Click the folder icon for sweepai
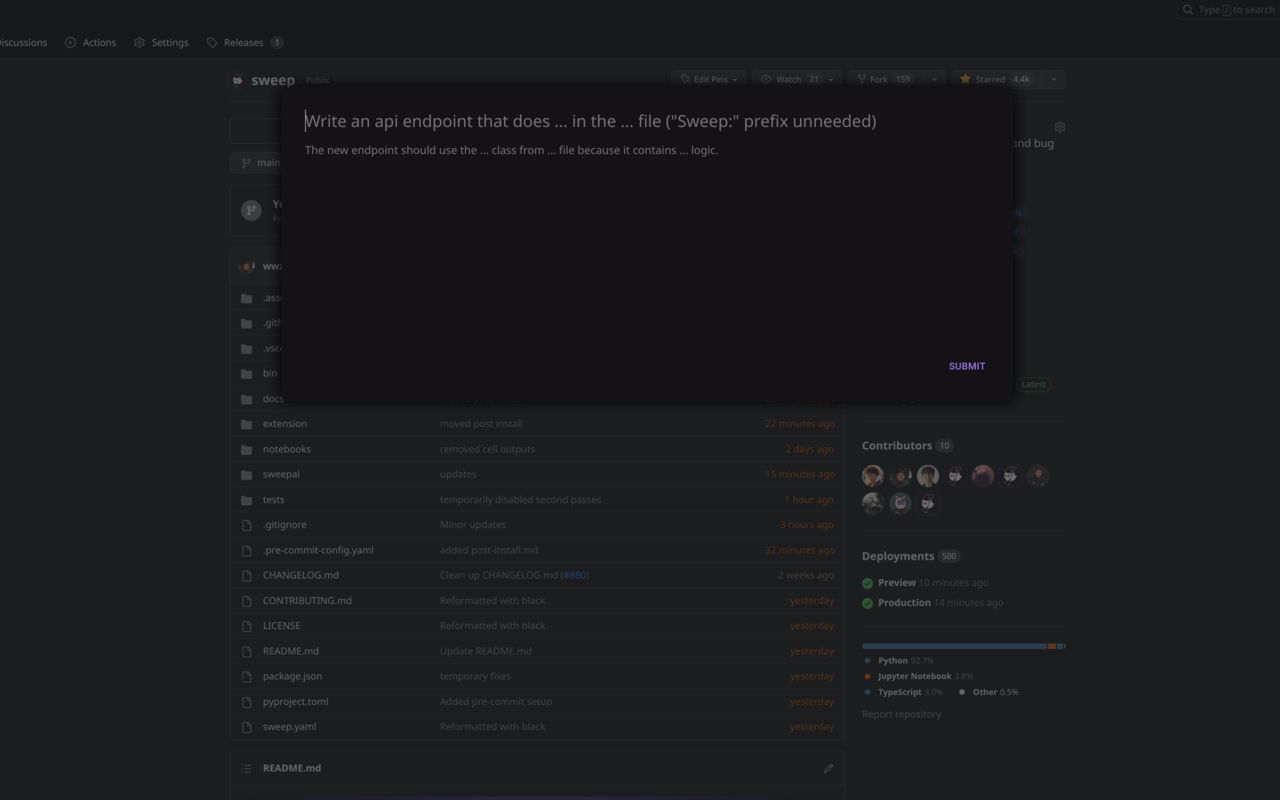1280x800 pixels. point(247,474)
